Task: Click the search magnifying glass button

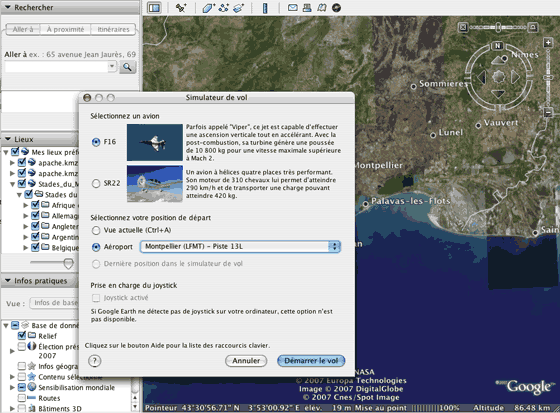Action: pyautogui.click(x=128, y=67)
